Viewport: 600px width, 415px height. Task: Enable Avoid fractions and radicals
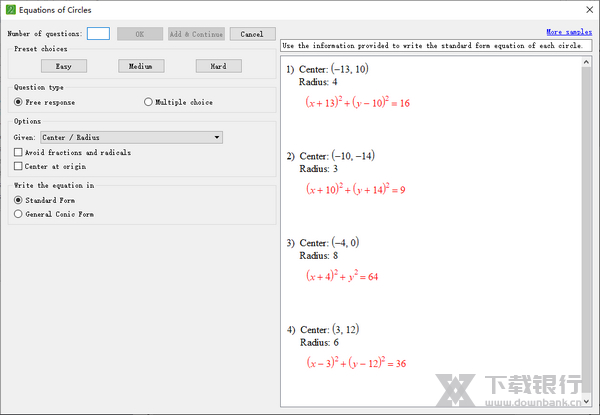18,152
